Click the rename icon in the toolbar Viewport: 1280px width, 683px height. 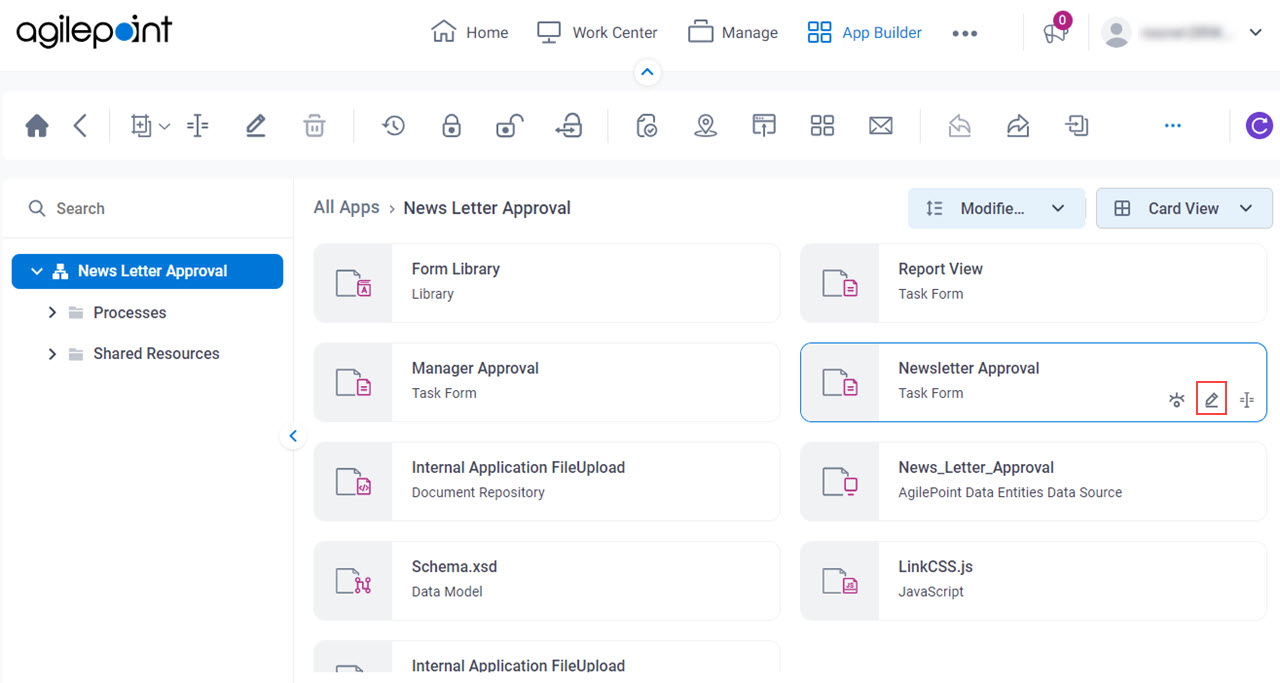tap(198, 126)
